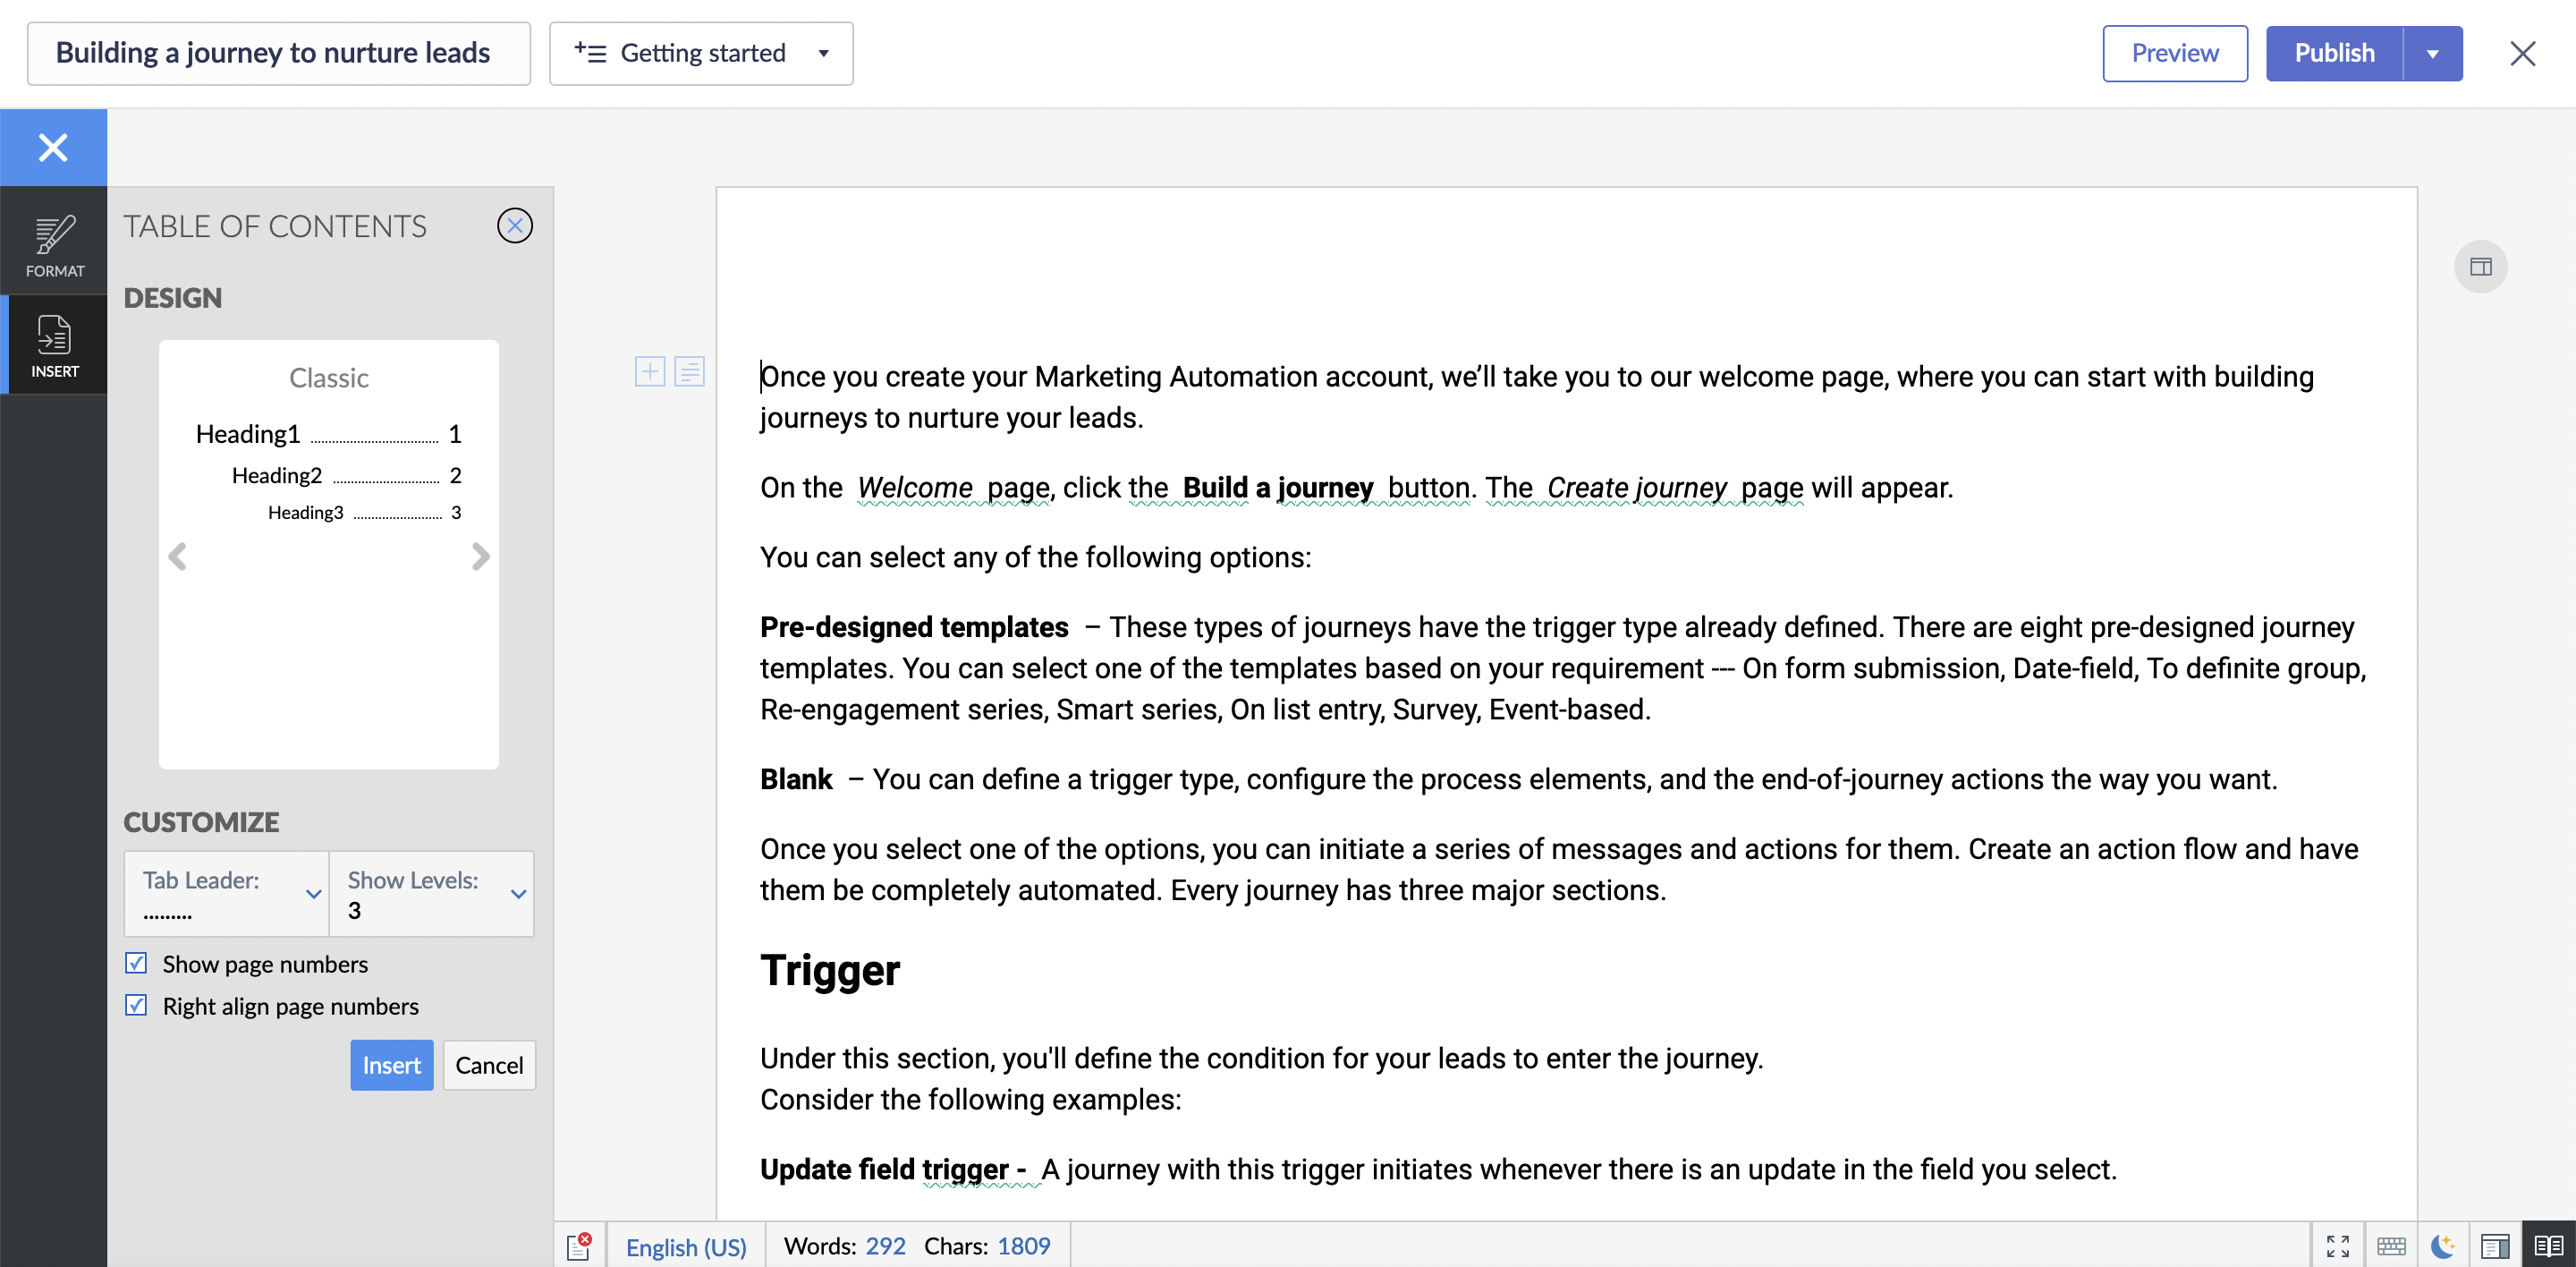Open the Format sidebar panel
The width and height of the screenshot is (2576, 1267).
(54, 244)
